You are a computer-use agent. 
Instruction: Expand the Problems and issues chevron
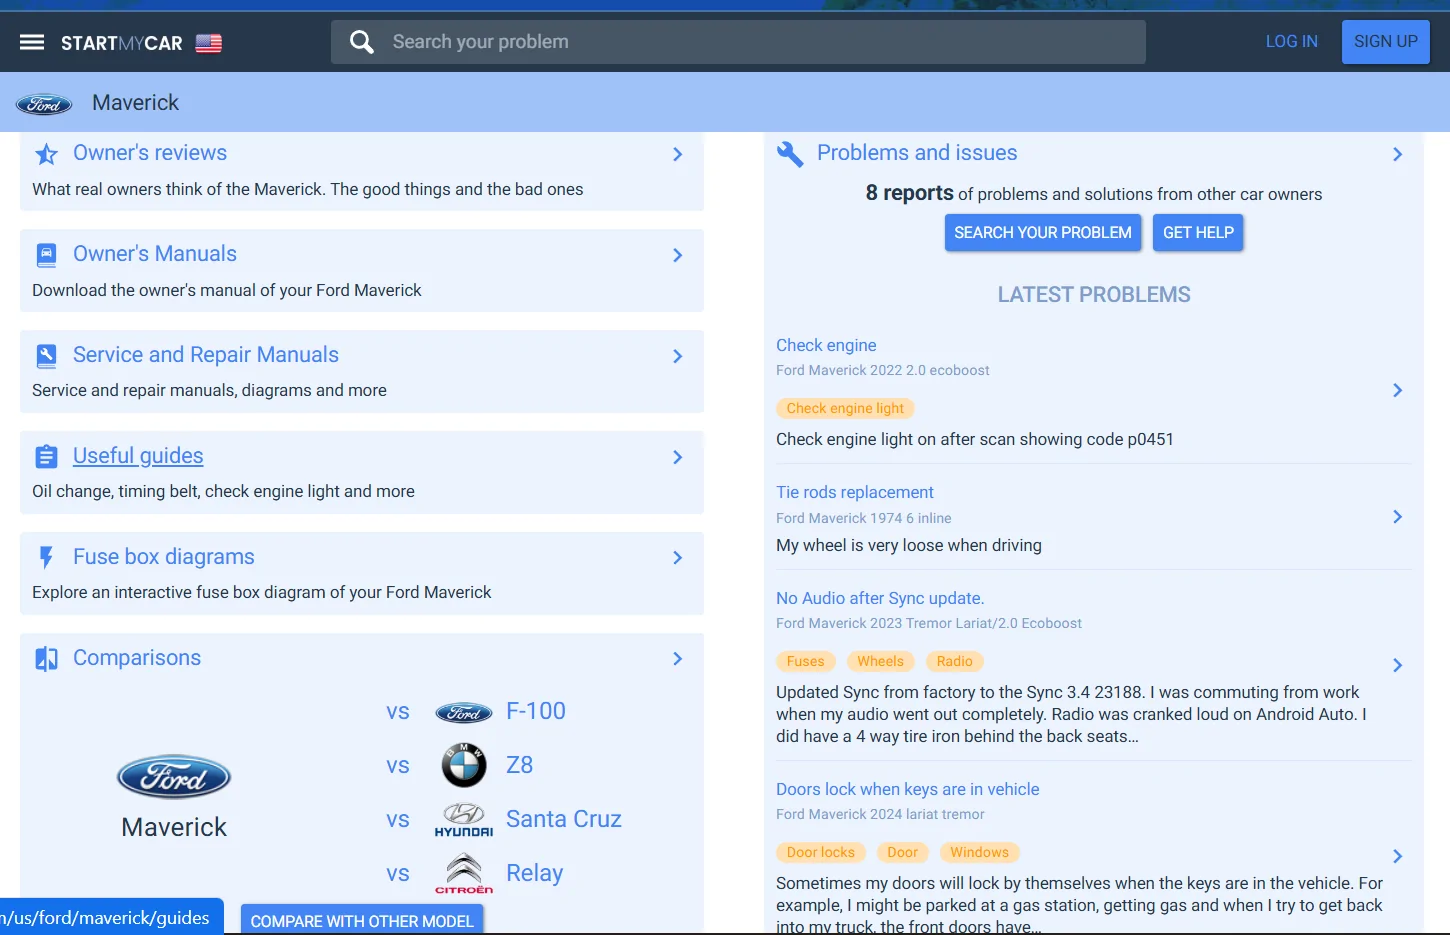(x=1398, y=154)
